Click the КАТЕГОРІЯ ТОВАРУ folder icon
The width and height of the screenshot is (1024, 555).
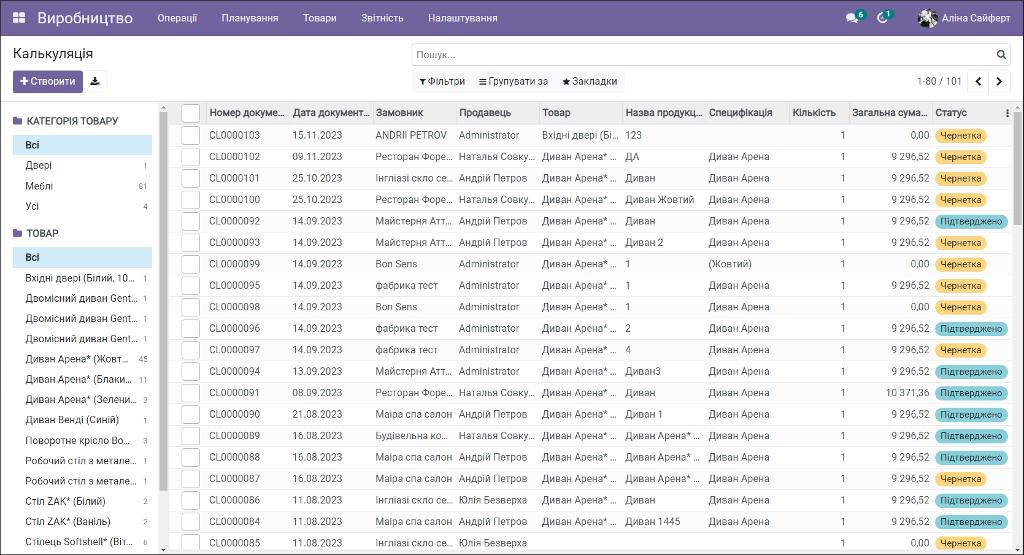(x=18, y=121)
